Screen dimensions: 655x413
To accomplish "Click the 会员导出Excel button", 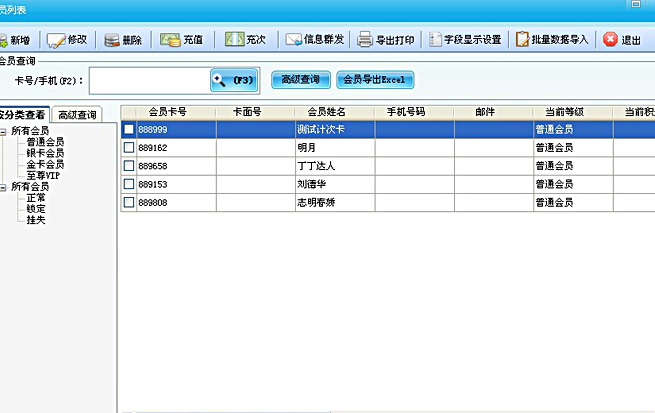I will [x=375, y=79].
